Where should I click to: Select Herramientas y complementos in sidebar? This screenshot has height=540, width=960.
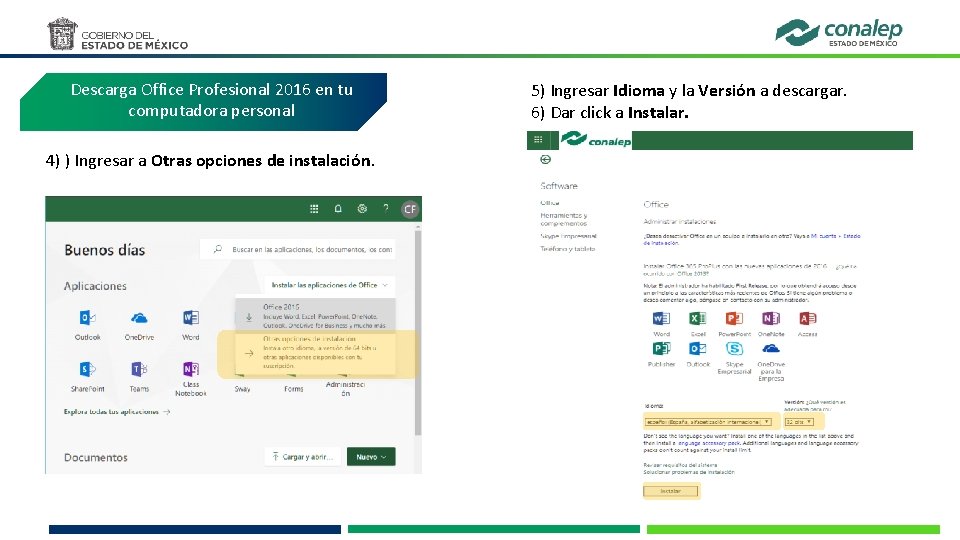click(x=563, y=219)
